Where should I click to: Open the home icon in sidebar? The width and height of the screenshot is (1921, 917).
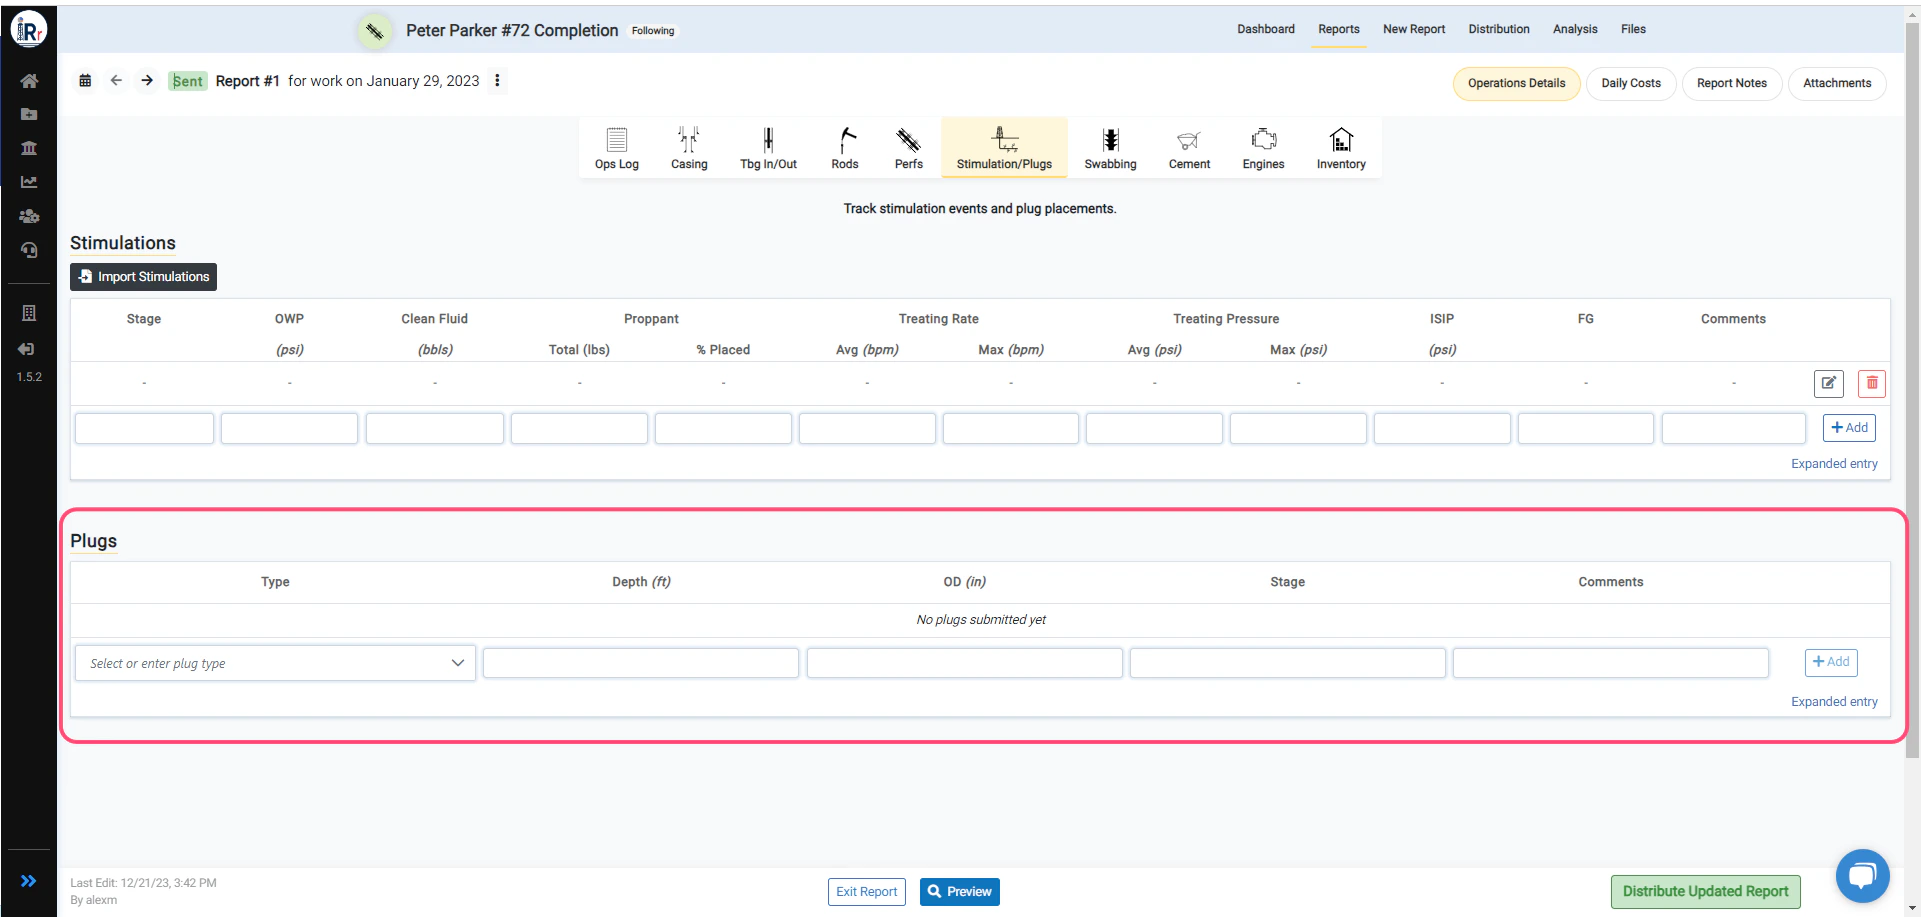pos(29,80)
